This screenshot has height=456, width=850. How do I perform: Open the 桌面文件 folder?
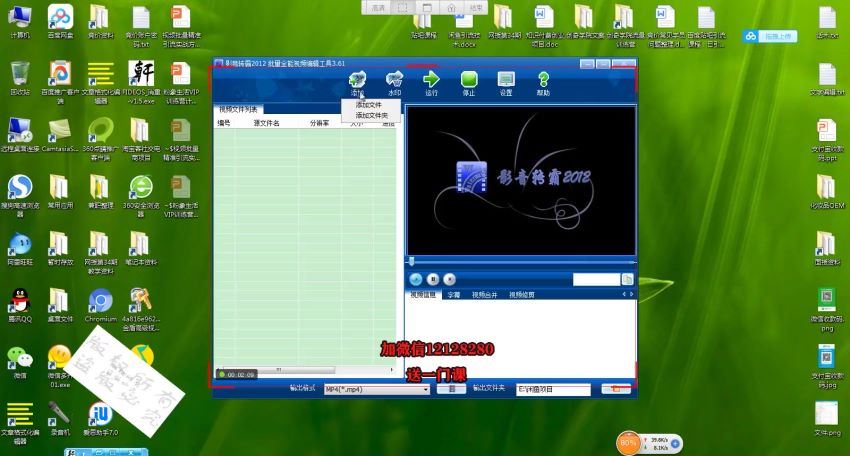pos(60,305)
